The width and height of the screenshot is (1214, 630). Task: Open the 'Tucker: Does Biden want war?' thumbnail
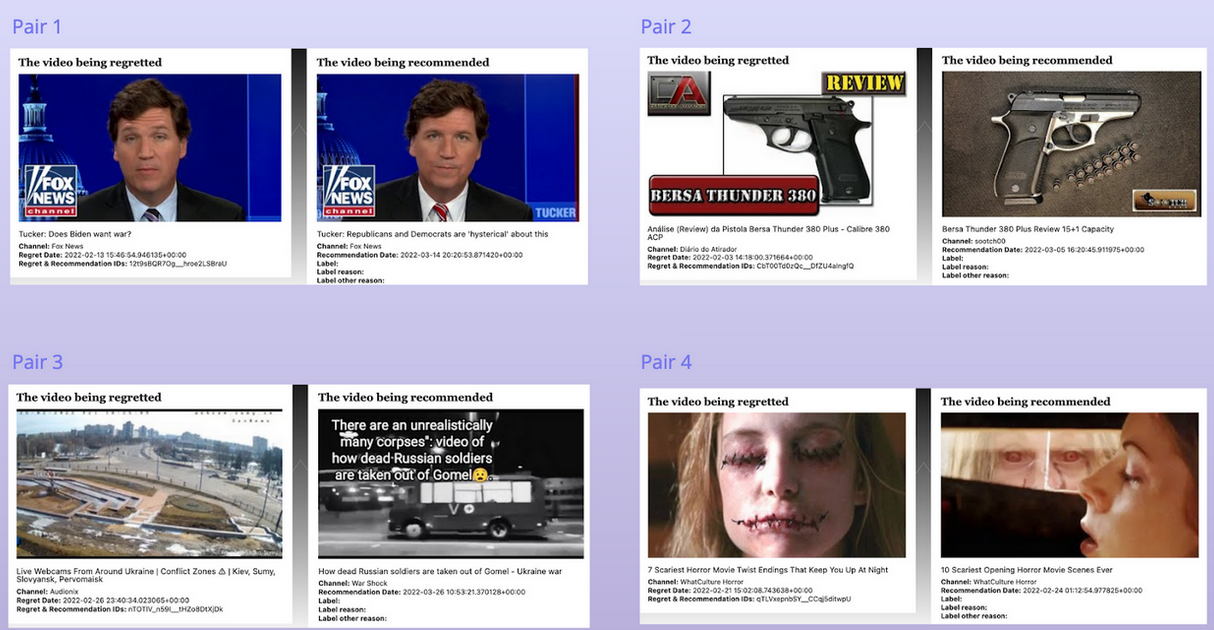[150, 148]
